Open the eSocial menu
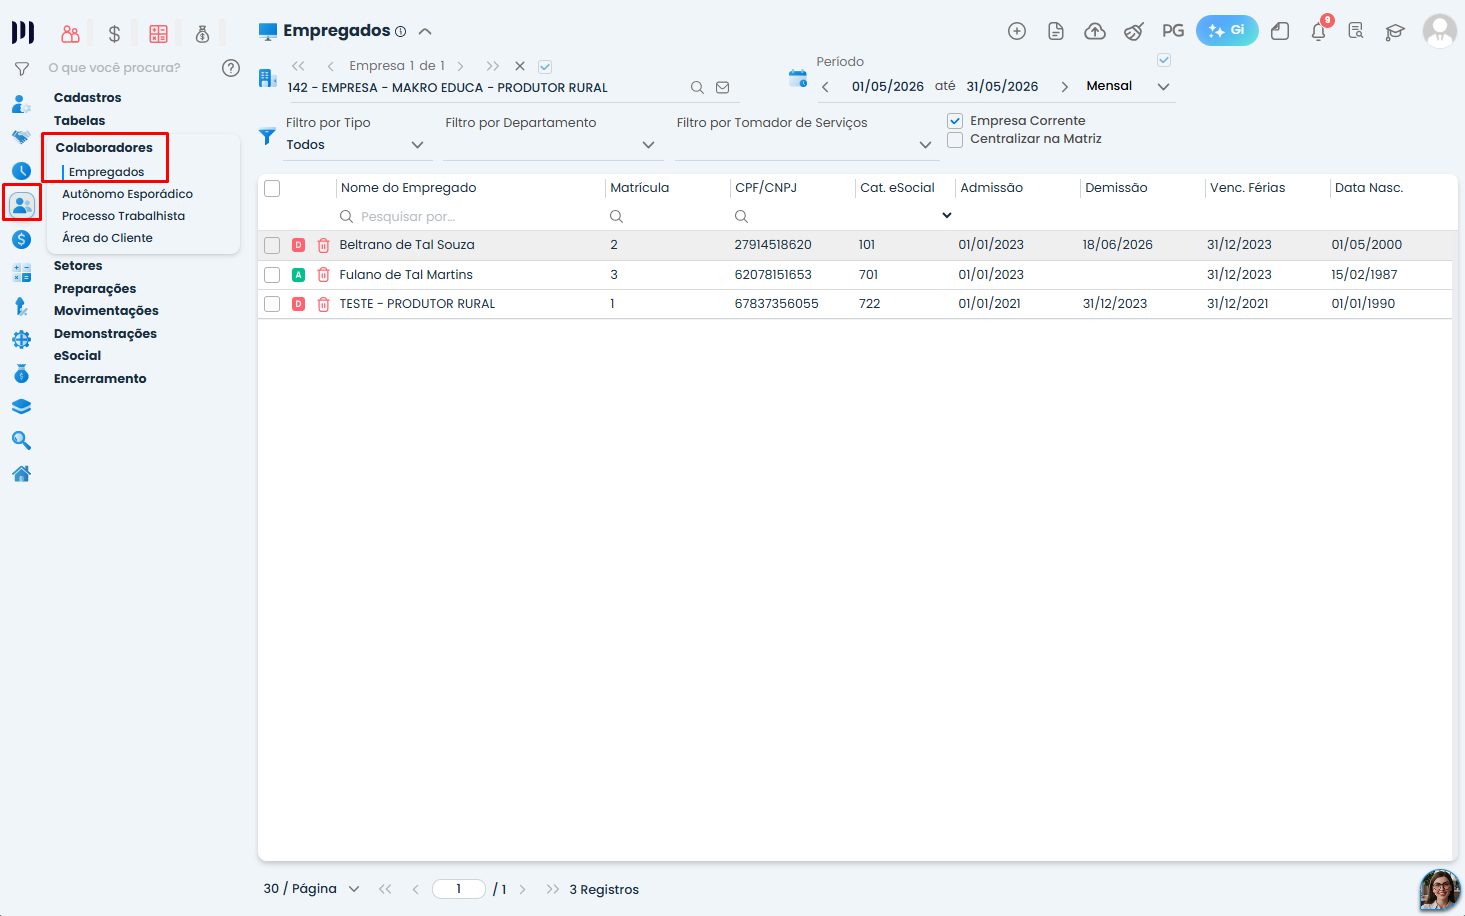 coord(78,356)
